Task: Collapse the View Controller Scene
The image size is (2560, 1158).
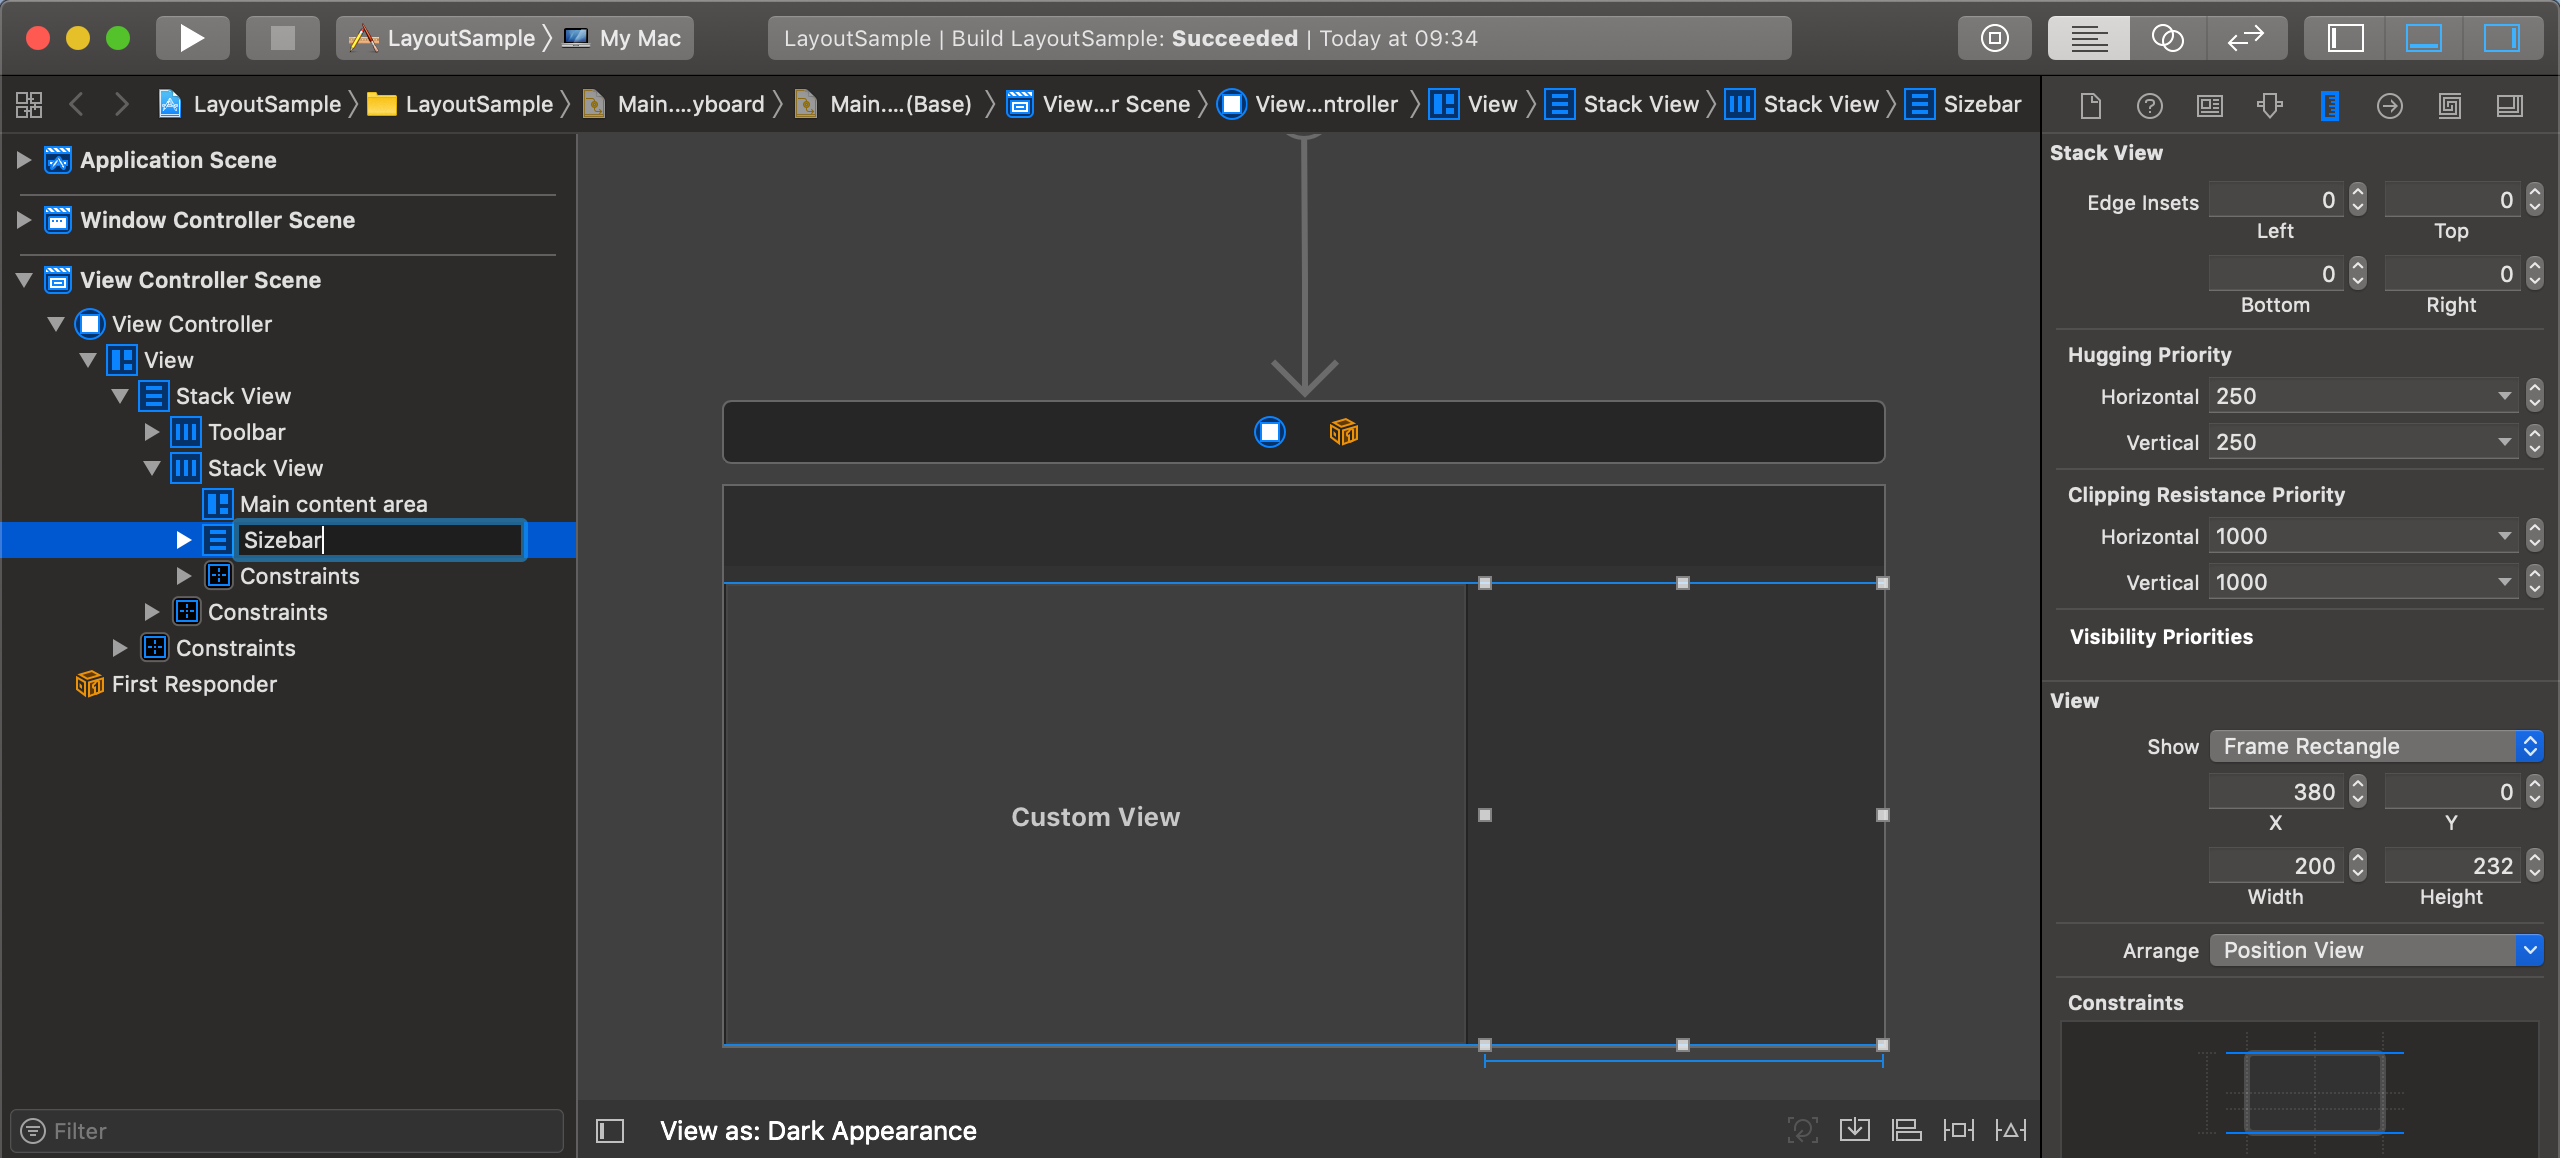Action: [22, 280]
